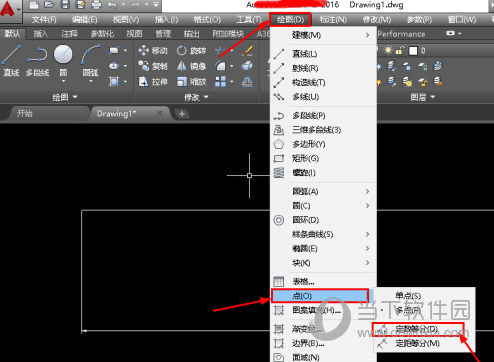Open the application menu arrow beside the A logo
This screenshot has height=362, width=494.
(19, 9)
